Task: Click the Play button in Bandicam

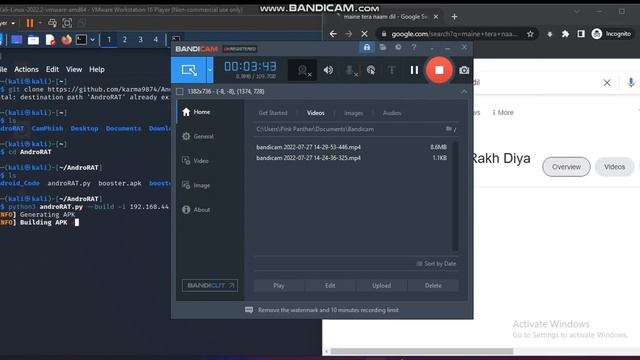Action: click(279, 286)
